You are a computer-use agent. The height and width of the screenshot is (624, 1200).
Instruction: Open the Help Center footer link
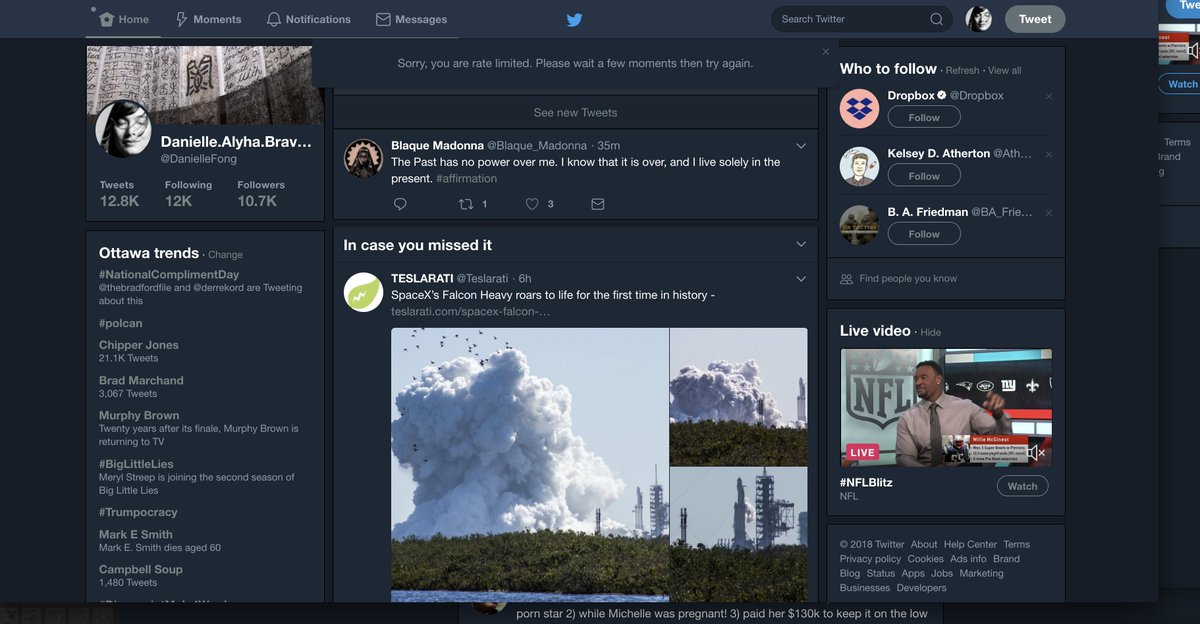click(x=970, y=545)
